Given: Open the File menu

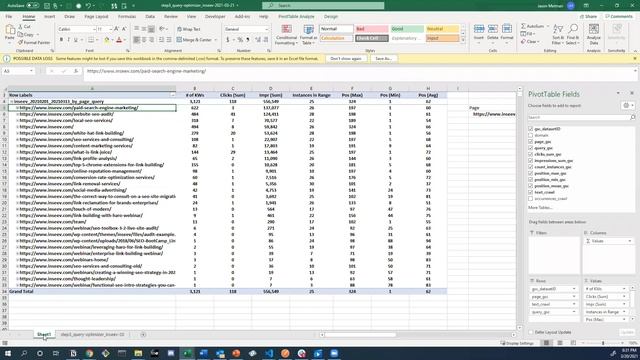Looking at the screenshot, I should pyautogui.click(x=9, y=17).
